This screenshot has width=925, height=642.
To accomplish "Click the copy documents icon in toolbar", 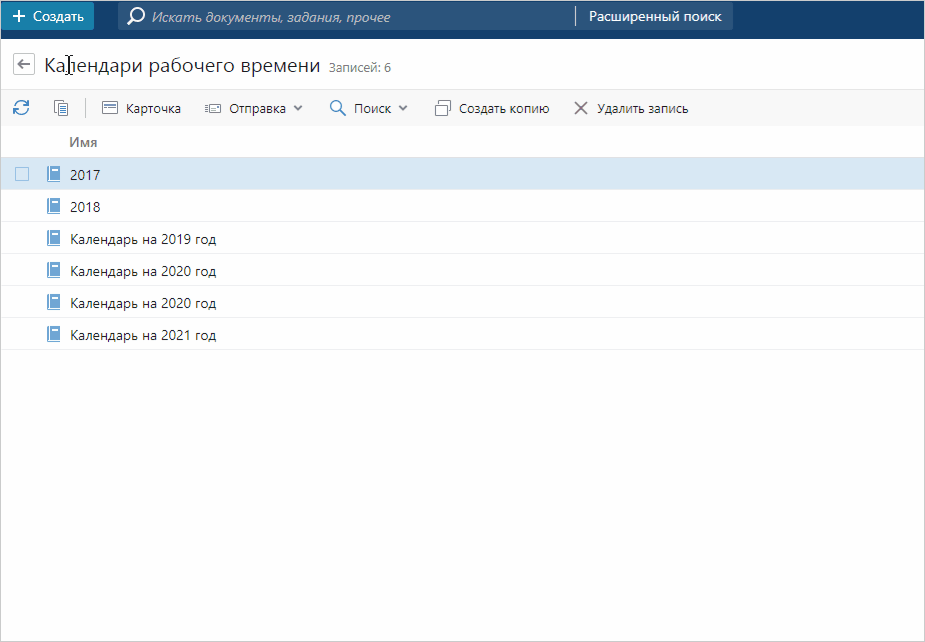I will coord(61,108).
